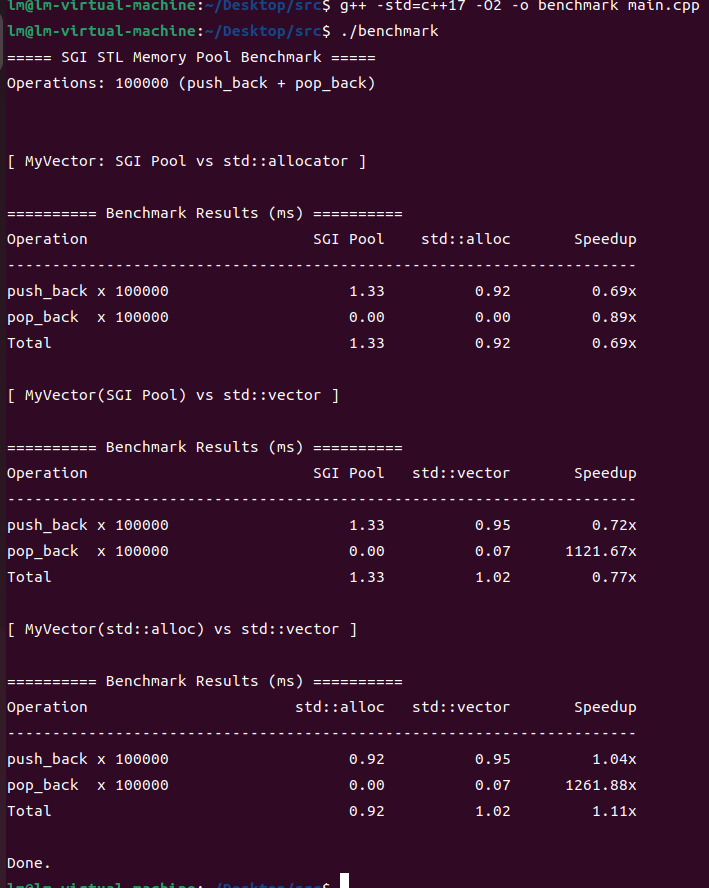Click the SGI Pool header in second table
Image resolution: width=709 pixels, height=888 pixels.
coord(349,473)
